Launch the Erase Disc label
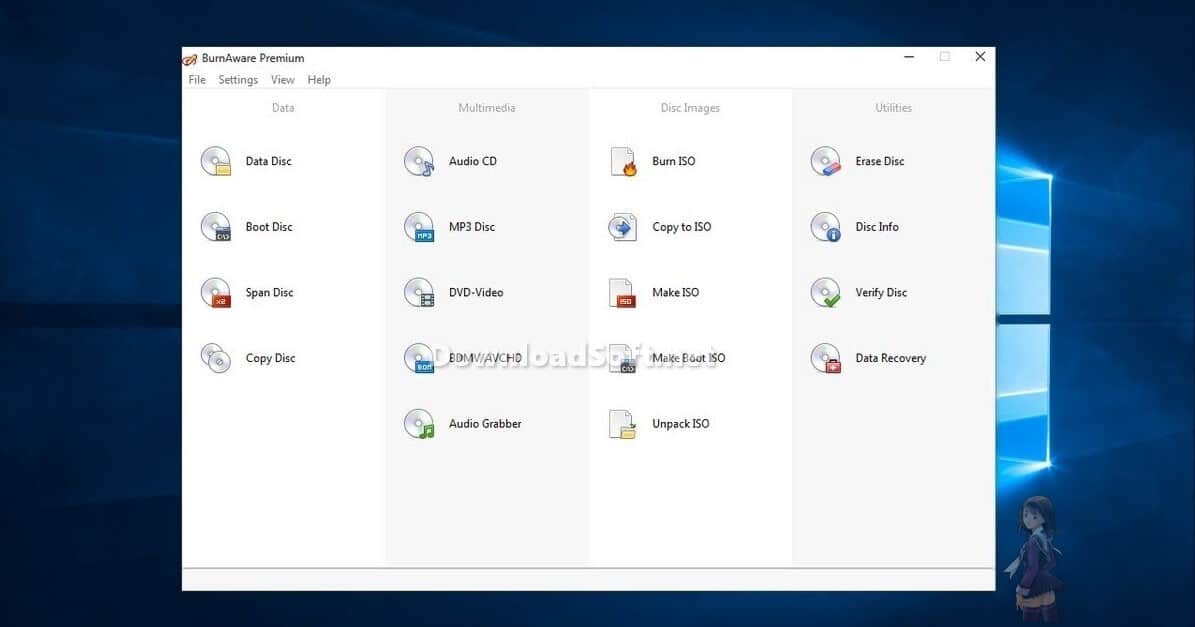The image size is (1195, 627). 879,162
